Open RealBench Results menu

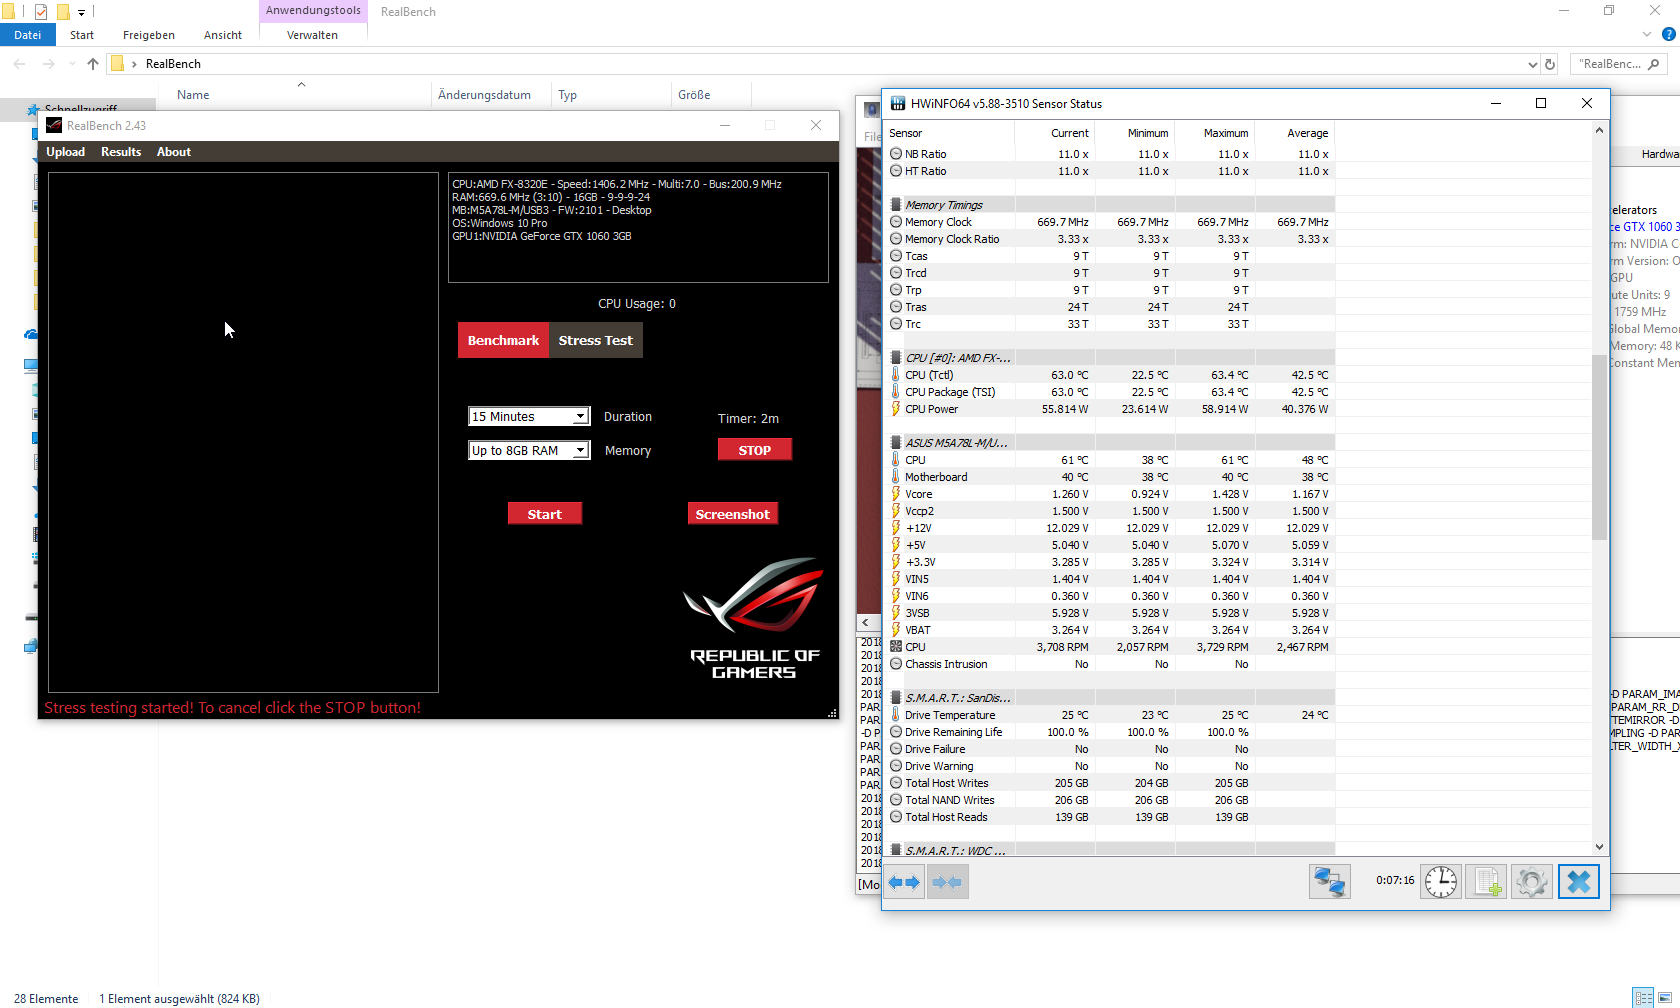tap(121, 152)
